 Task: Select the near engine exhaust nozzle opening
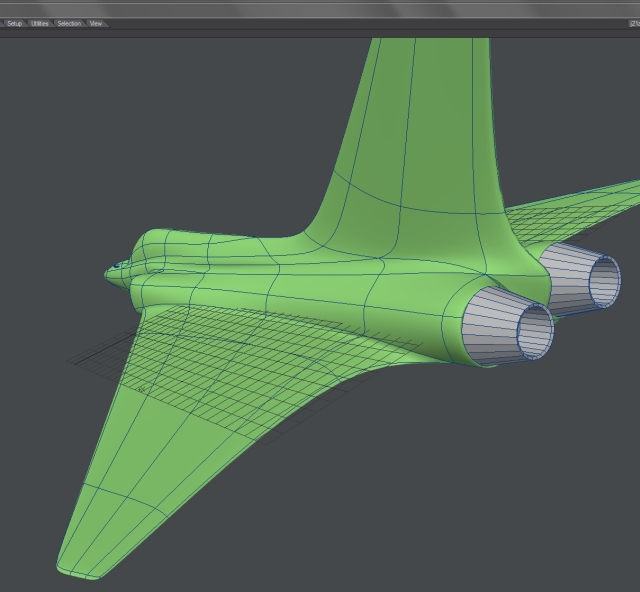coord(535,330)
